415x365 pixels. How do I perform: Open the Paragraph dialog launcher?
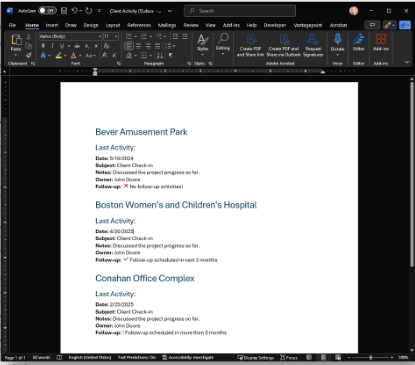point(189,63)
